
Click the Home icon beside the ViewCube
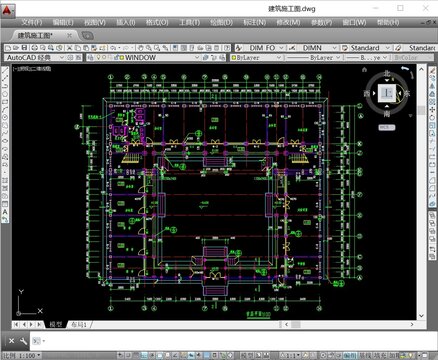[x=364, y=70]
